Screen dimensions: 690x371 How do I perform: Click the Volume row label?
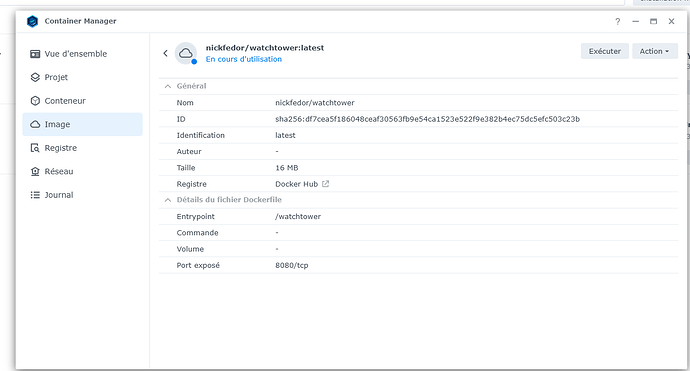190,249
